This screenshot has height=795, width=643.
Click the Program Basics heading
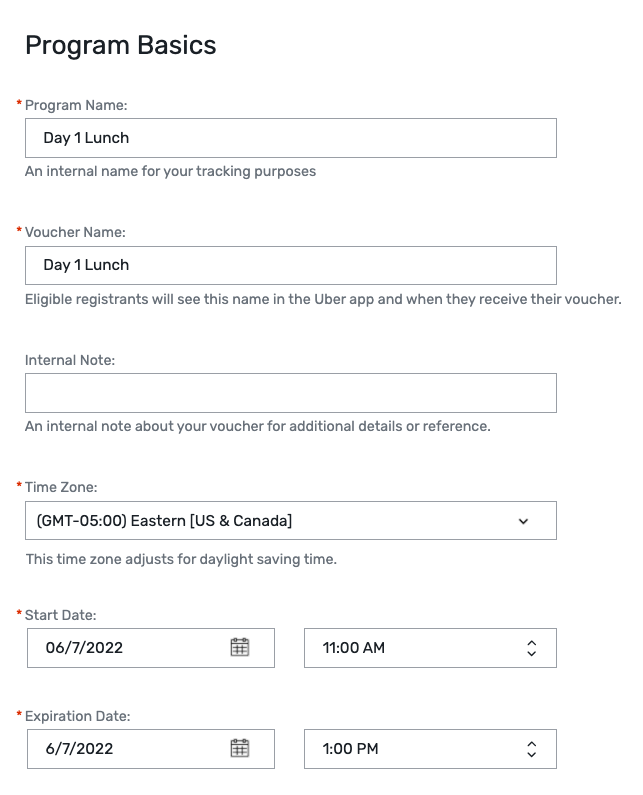(120, 45)
